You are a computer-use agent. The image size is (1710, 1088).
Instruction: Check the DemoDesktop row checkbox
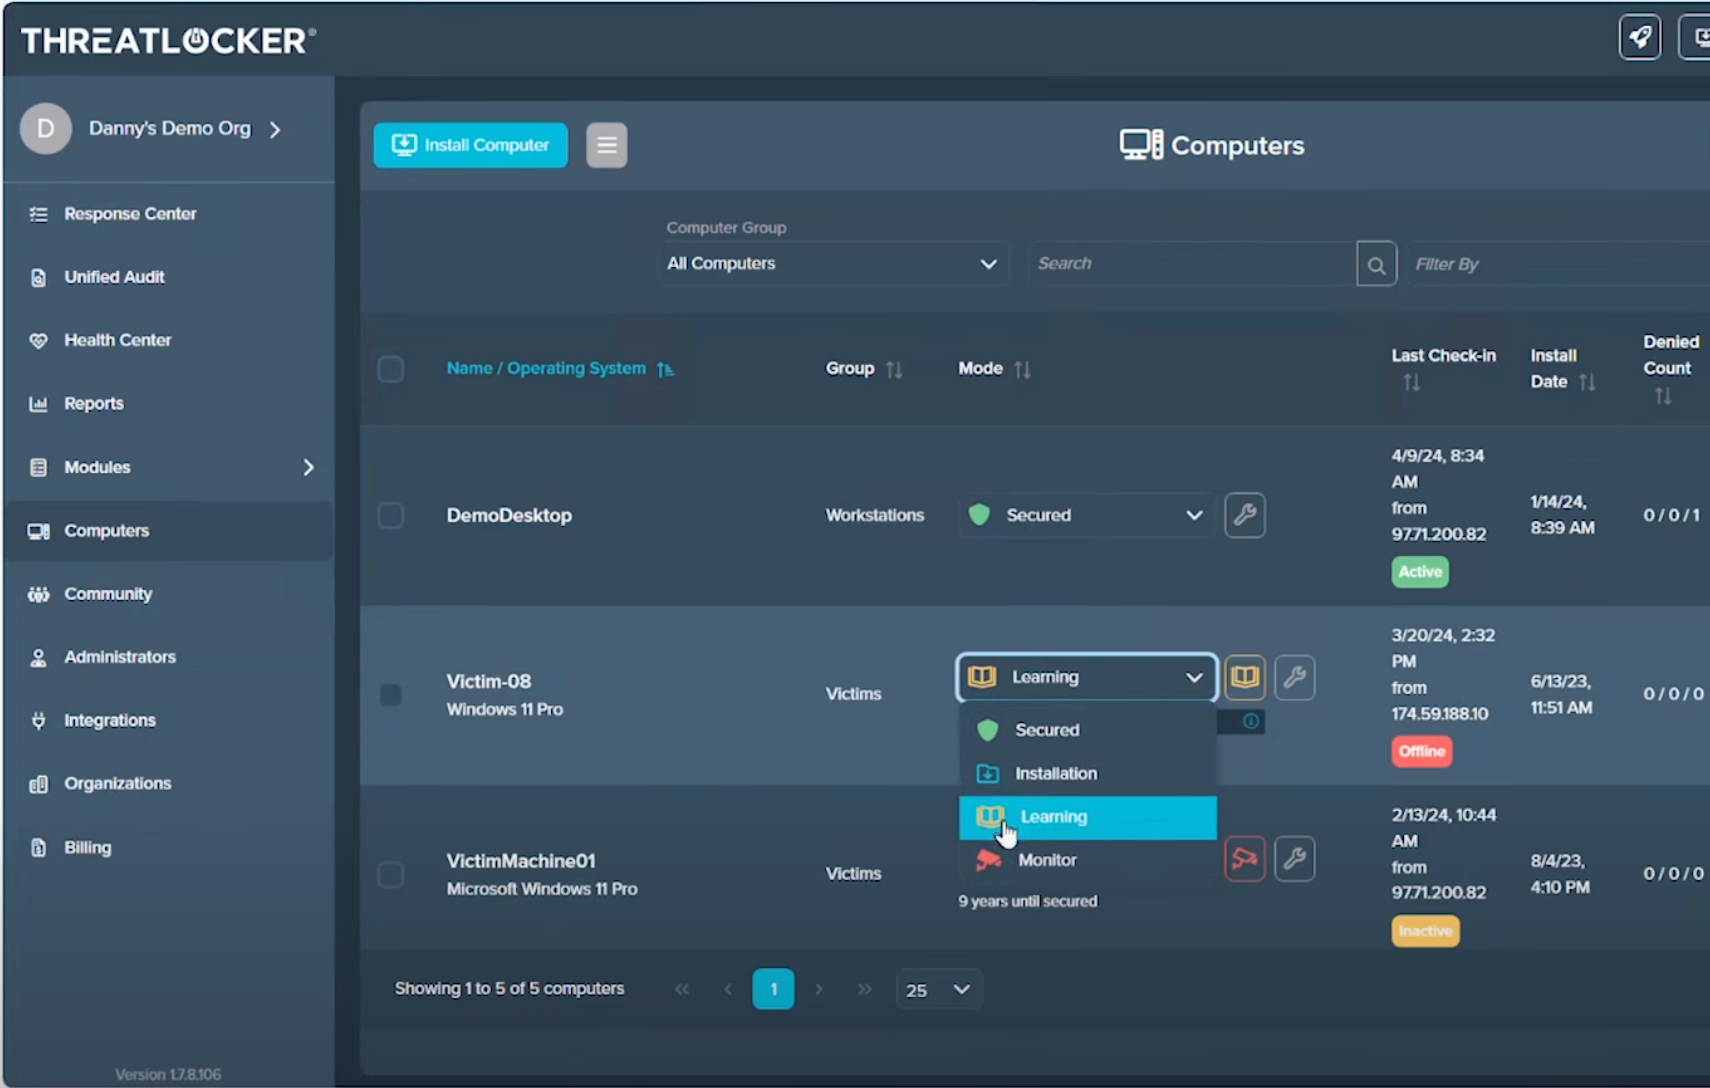[x=391, y=515]
